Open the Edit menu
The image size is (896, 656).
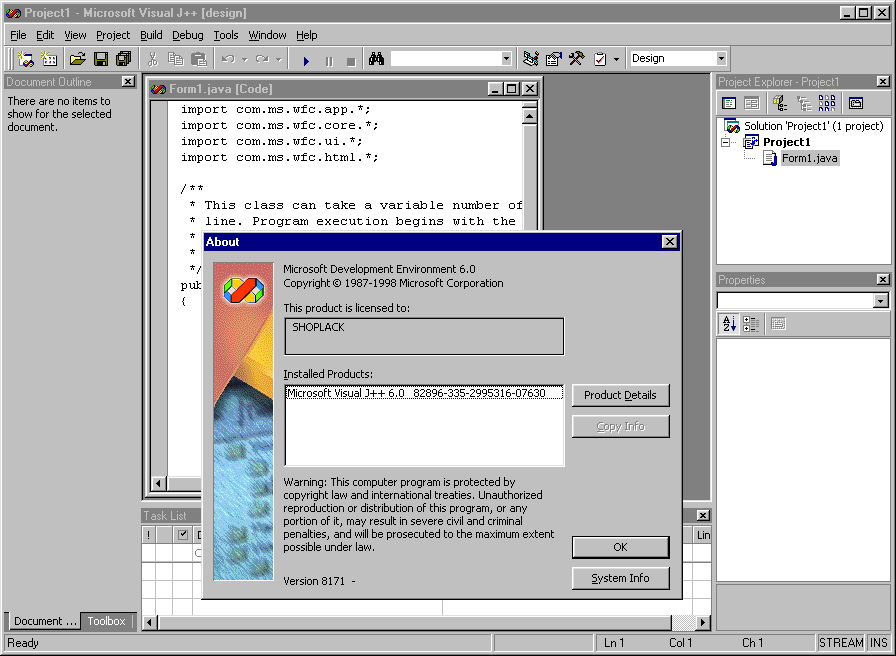coord(45,35)
